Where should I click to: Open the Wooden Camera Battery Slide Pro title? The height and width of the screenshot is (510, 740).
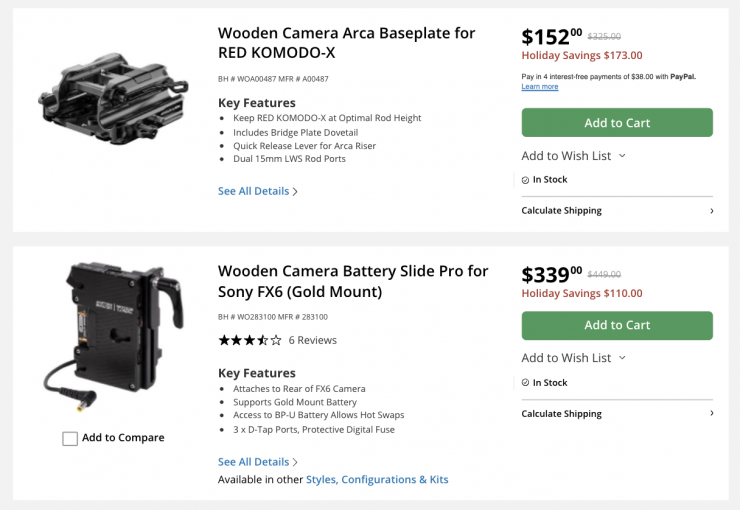coord(352,281)
